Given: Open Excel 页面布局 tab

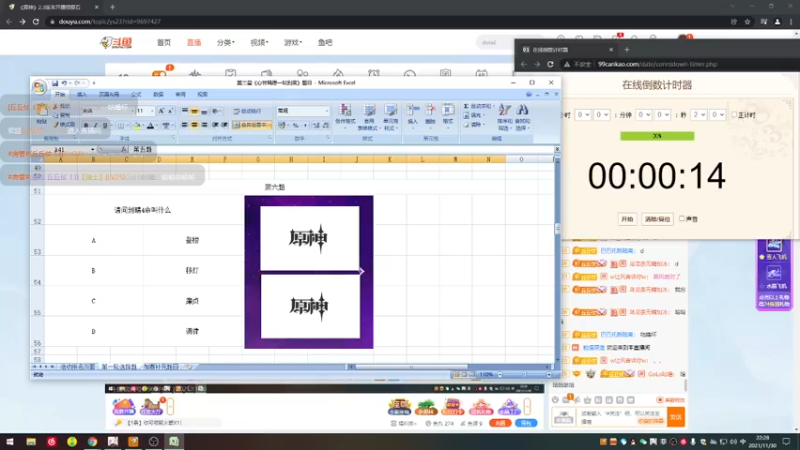Looking at the screenshot, I should [109, 94].
